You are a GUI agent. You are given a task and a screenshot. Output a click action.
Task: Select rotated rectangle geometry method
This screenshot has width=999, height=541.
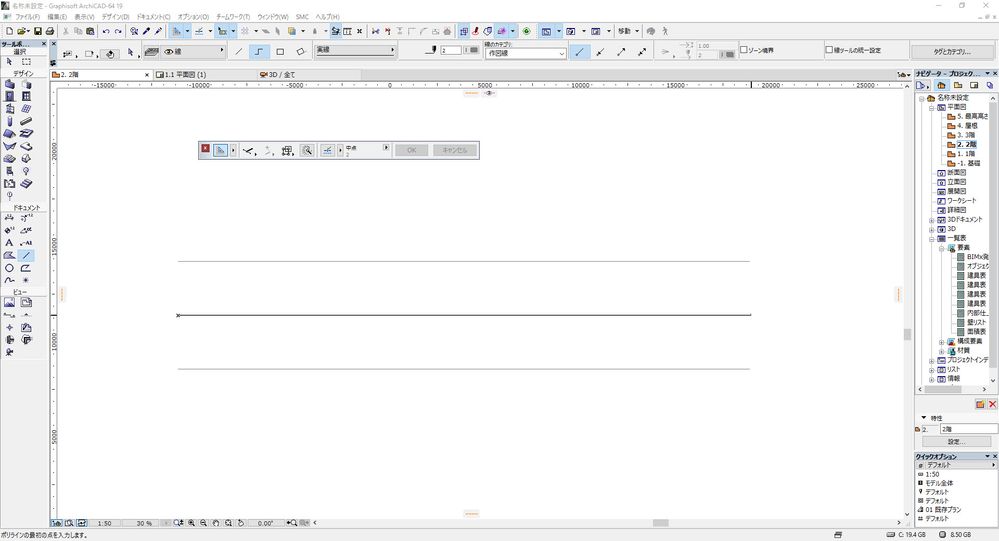(x=301, y=52)
